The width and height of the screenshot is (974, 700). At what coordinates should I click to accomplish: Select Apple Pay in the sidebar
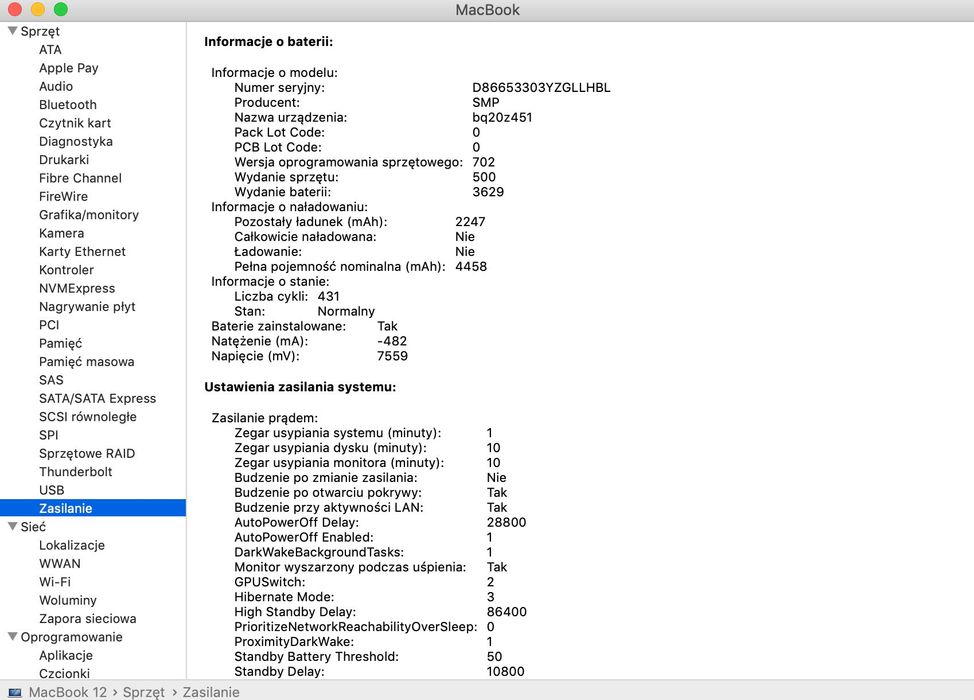coord(68,68)
